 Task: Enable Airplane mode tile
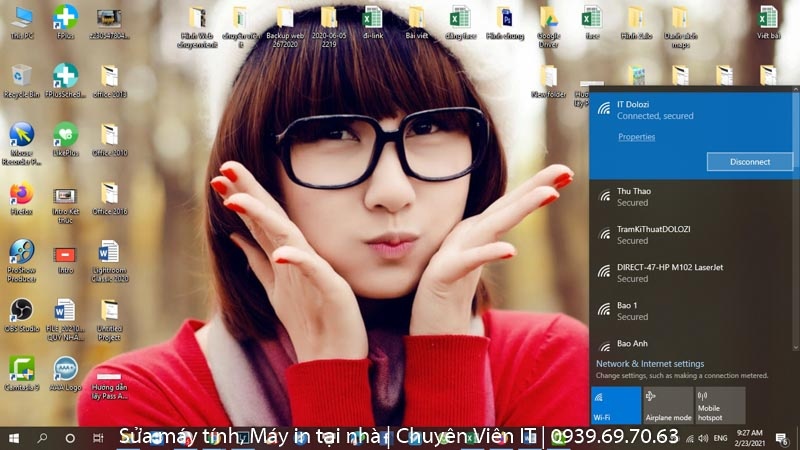click(x=668, y=405)
